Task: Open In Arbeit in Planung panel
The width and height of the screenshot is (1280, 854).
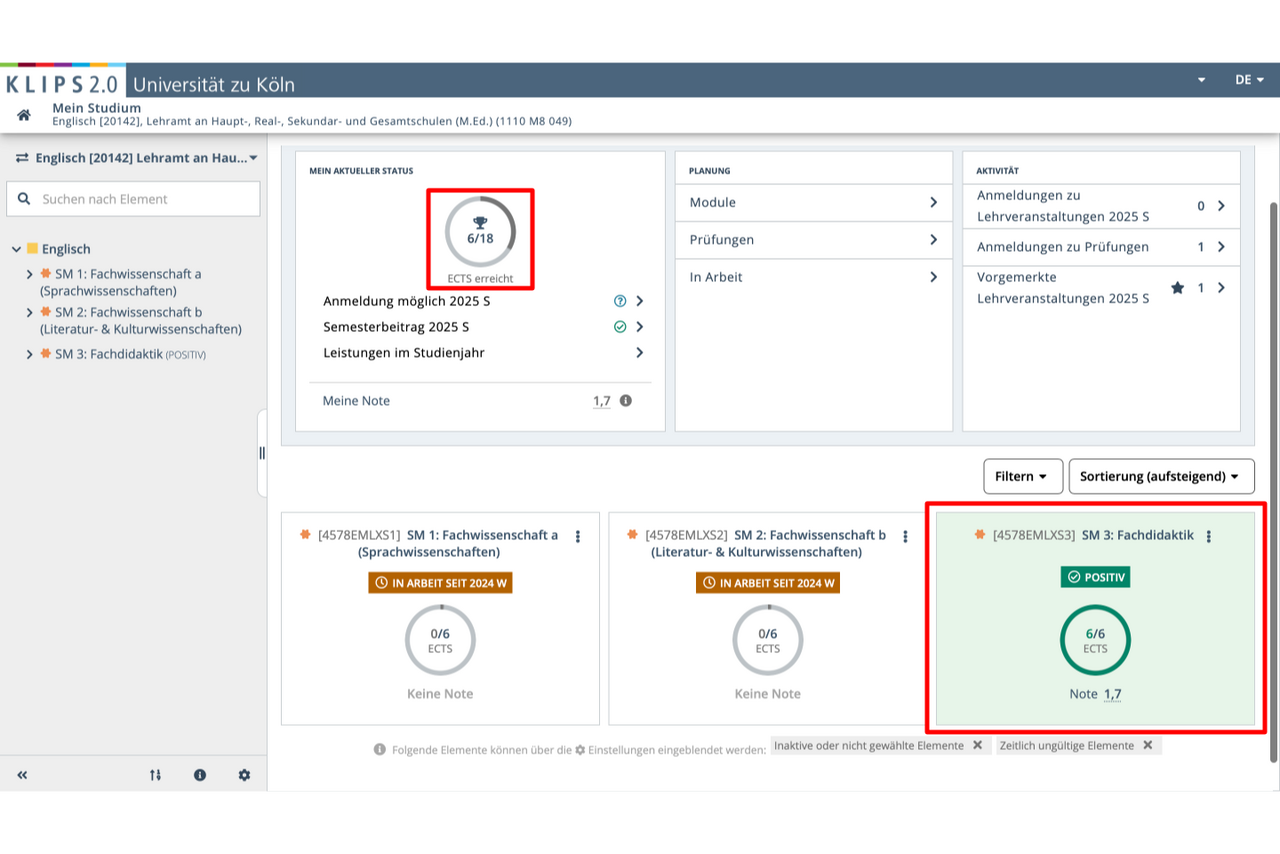Action: 814,277
